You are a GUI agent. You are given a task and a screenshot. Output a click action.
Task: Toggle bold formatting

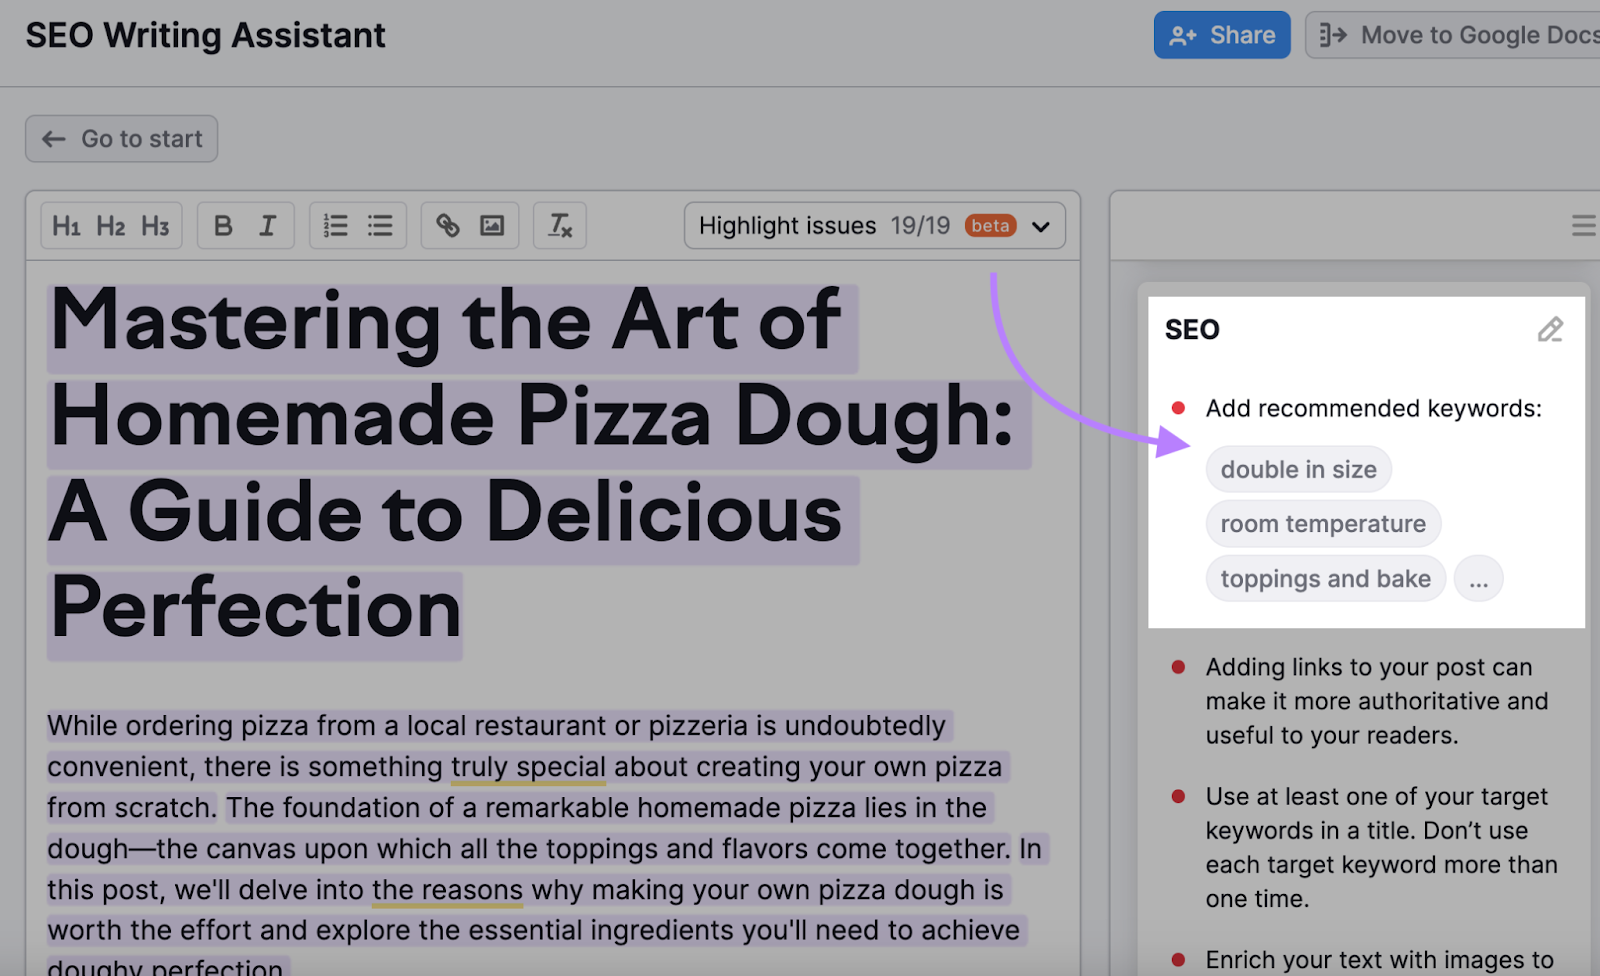pos(222,225)
